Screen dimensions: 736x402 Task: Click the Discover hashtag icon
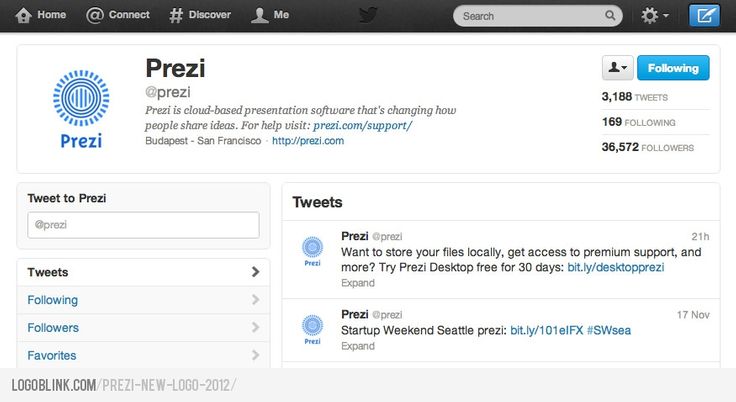click(176, 15)
